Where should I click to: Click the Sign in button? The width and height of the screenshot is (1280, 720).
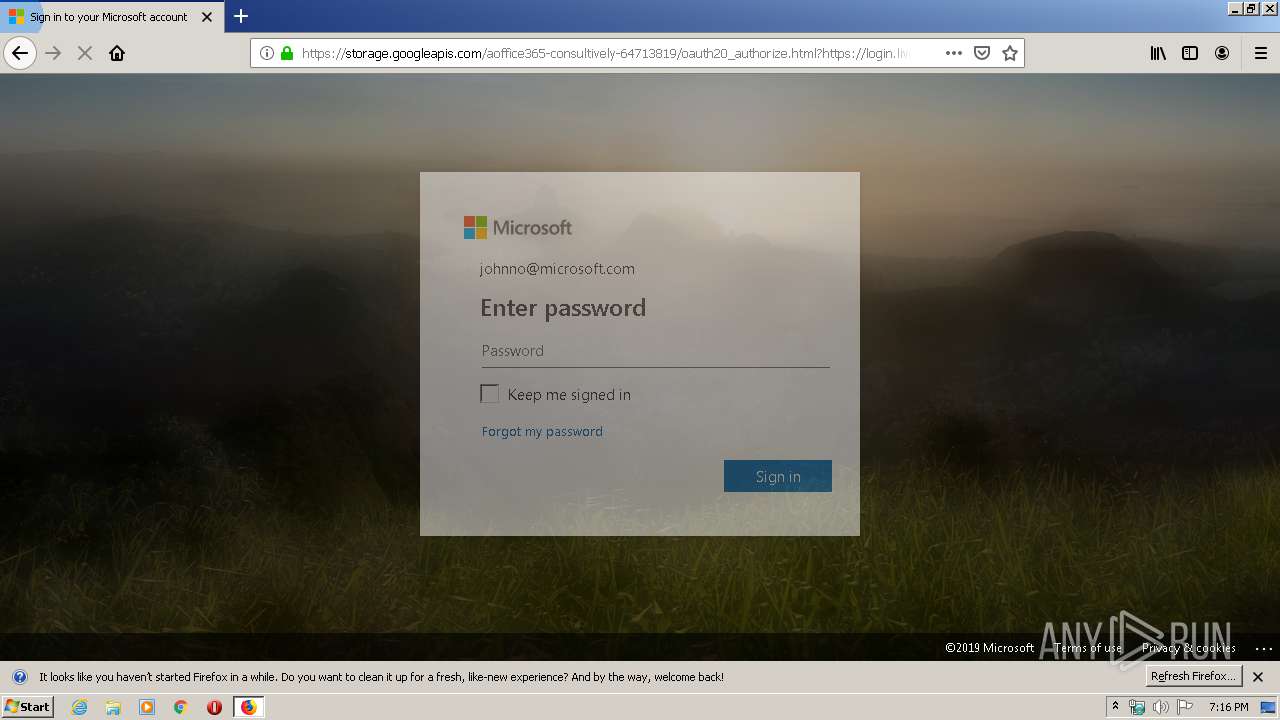click(x=778, y=476)
